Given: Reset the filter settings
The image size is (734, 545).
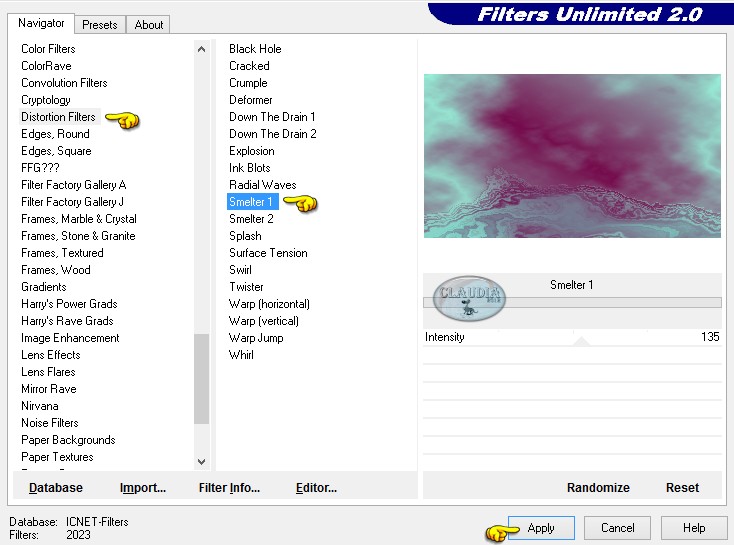Looking at the screenshot, I should (x=682, y=488).
